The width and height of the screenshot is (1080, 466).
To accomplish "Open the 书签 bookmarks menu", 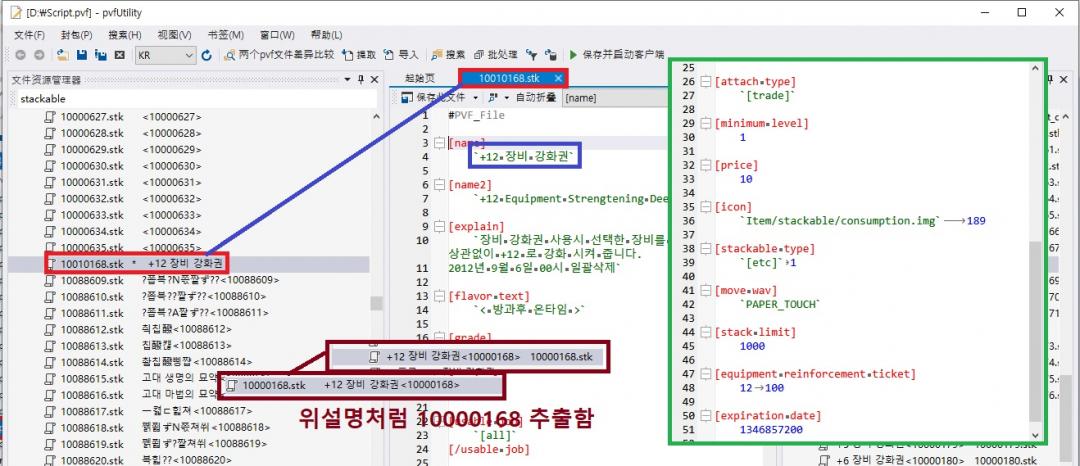I will (222, 35).
